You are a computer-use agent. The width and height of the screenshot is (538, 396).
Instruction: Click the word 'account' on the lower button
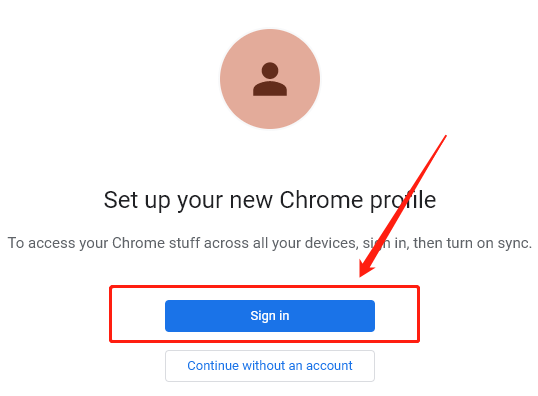pos(329,366)
